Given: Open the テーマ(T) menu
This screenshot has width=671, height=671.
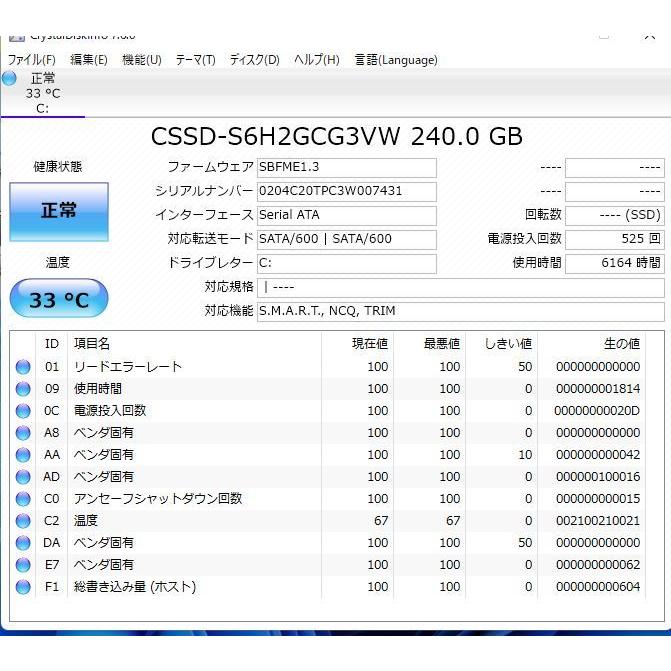Looking at the screenshot, I should [x=196, y=59].
